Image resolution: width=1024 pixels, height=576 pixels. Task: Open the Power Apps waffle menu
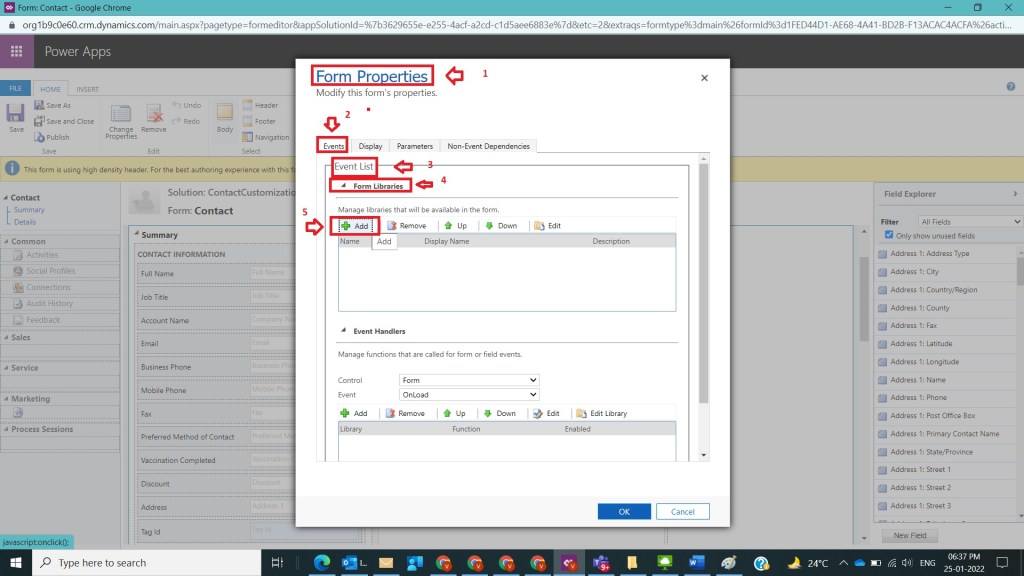17,51
